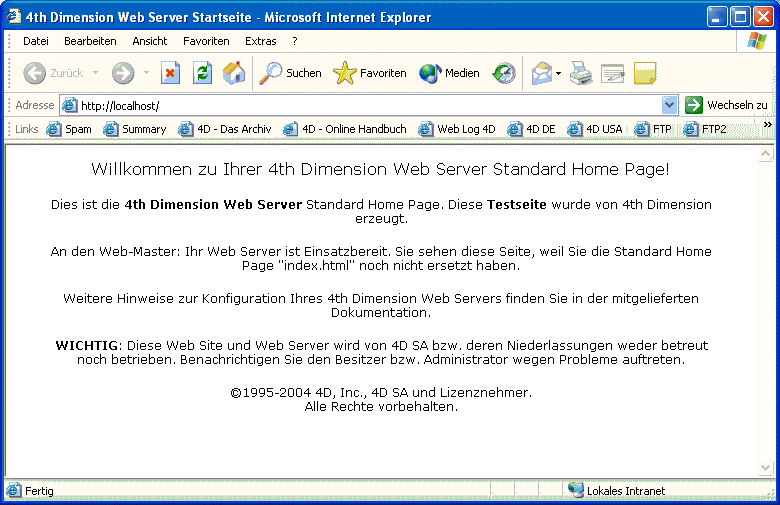Show the Medien media panel
This screenshot has height=505, width=780.
[x=449, y=73]
